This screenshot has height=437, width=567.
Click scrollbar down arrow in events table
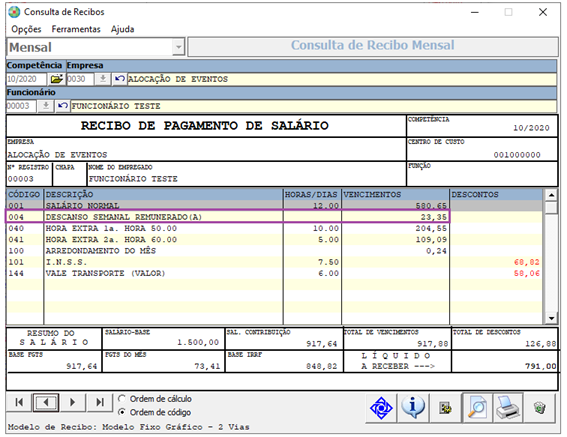click(551, 318)
